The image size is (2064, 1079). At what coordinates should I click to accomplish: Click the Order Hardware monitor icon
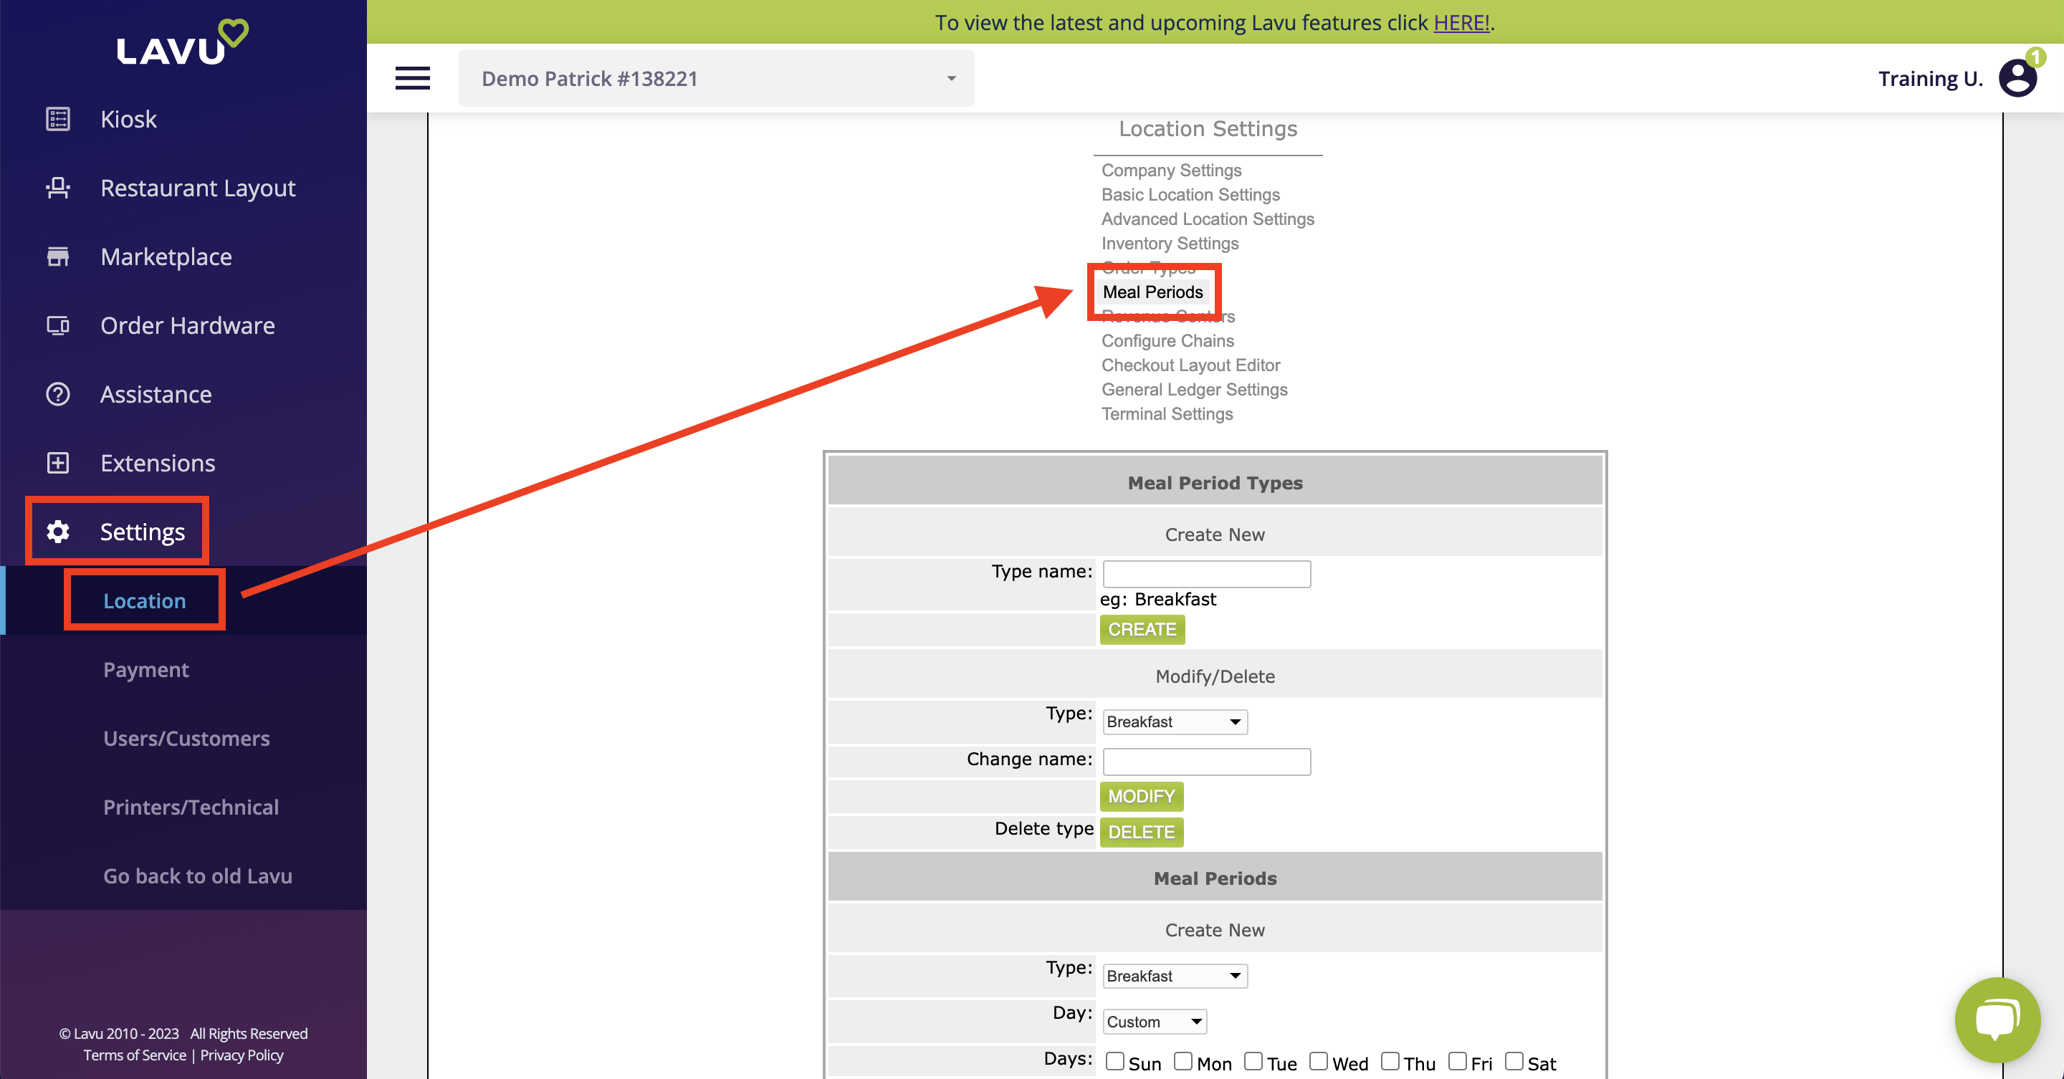point(58,326)
